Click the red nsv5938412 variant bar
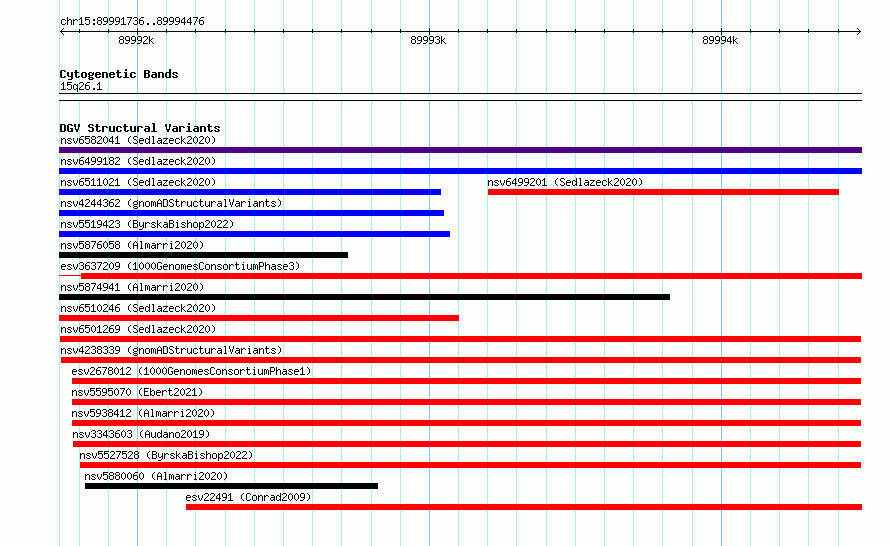Viewport: 890px width, 546px height. (x=467, y=423)
